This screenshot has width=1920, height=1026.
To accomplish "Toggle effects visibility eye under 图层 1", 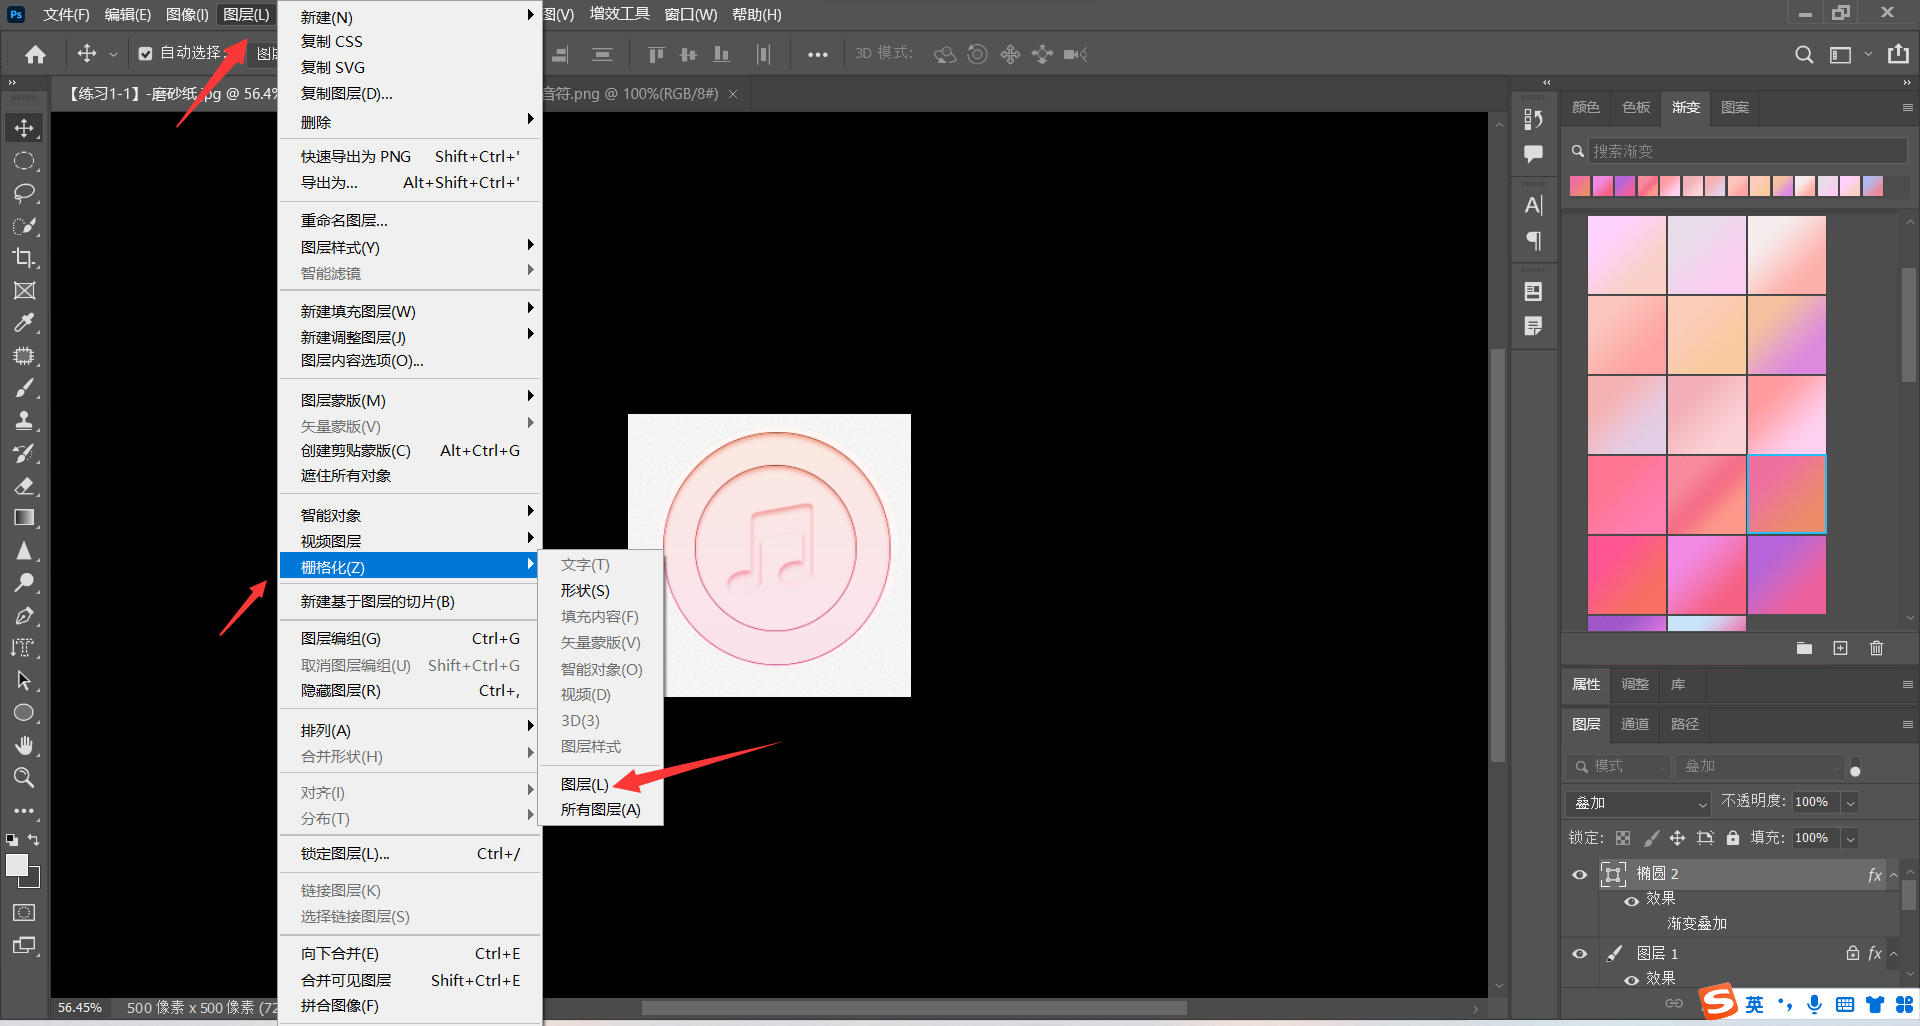I will pos(1631,980).
